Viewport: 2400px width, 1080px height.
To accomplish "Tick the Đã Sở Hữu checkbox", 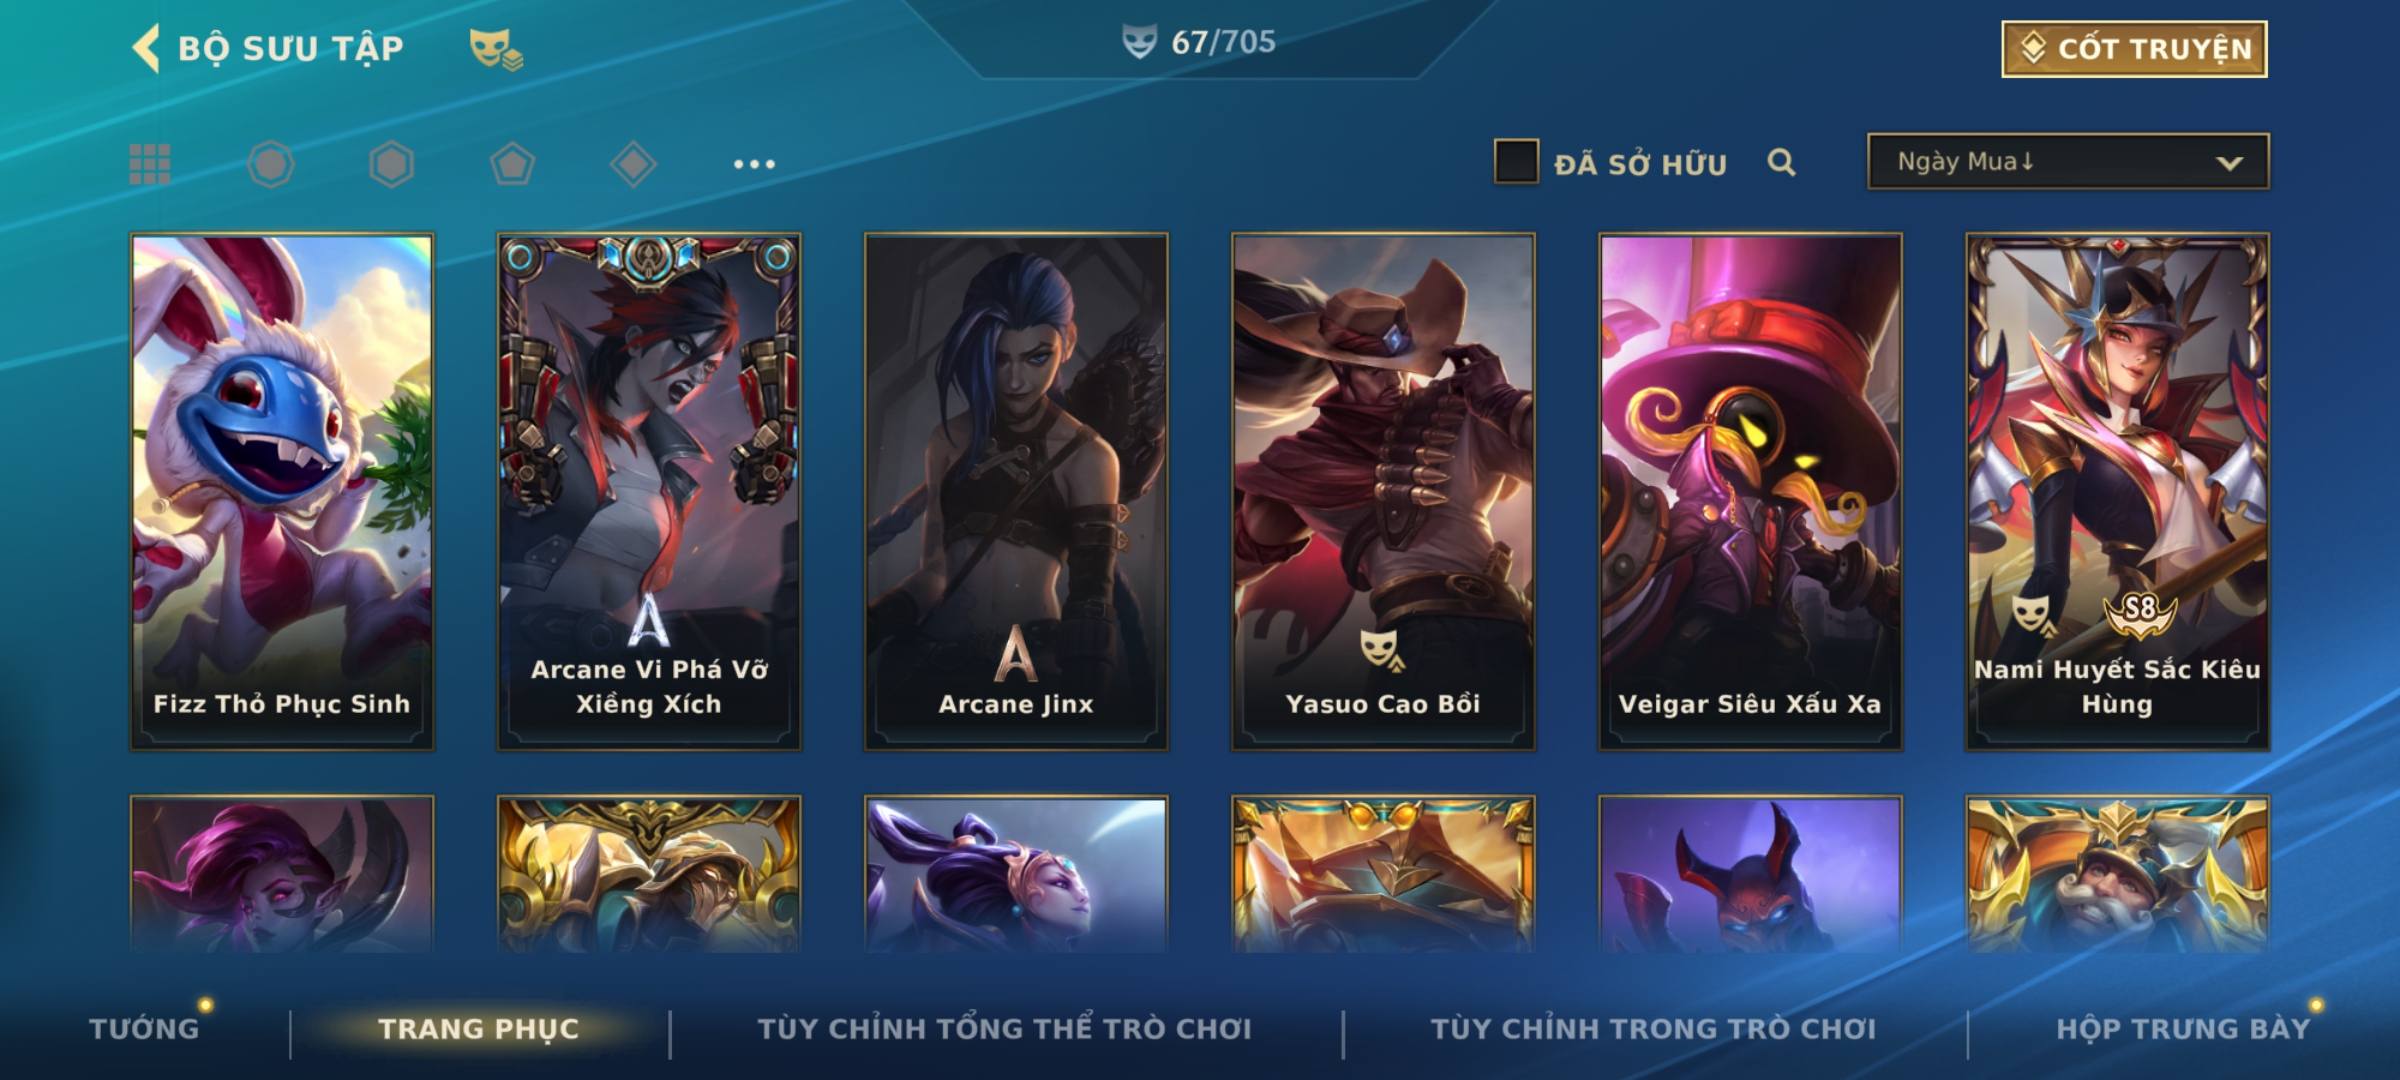I will [x=1516, y=162].
